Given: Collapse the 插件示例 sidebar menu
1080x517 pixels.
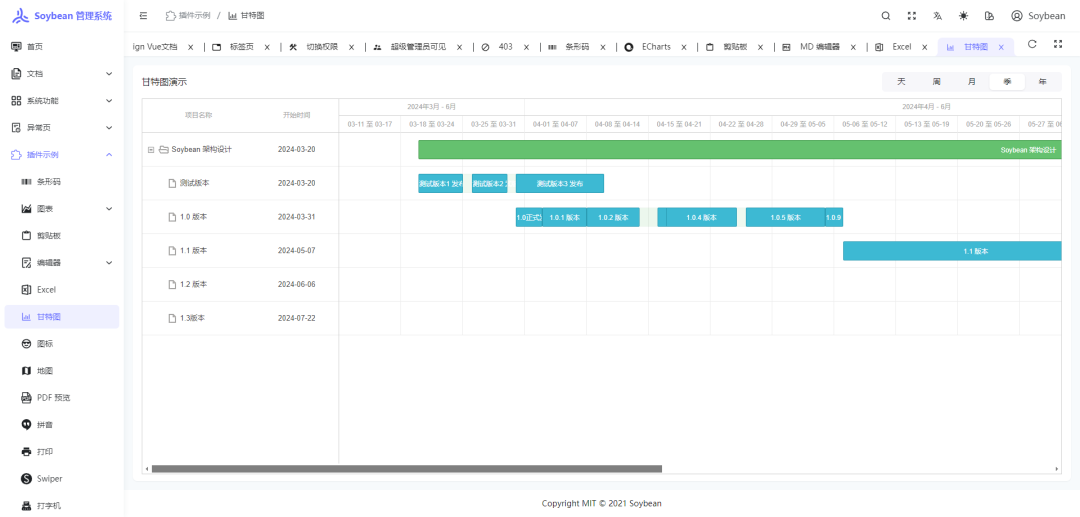Looking at the screenshot, I should [x=109, y=155].
